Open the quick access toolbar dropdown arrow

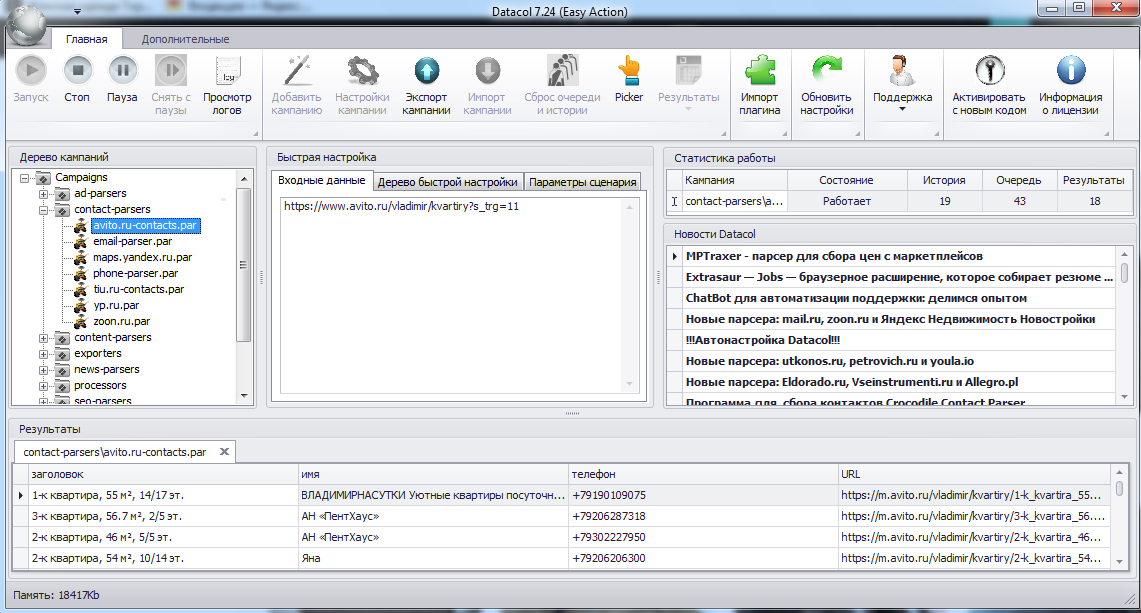76,12
